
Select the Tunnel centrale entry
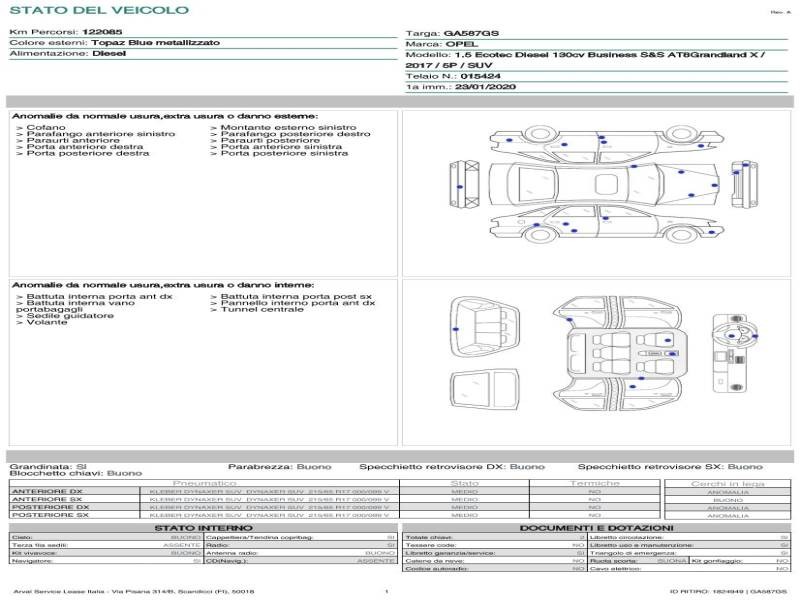[x=257, y=309]
